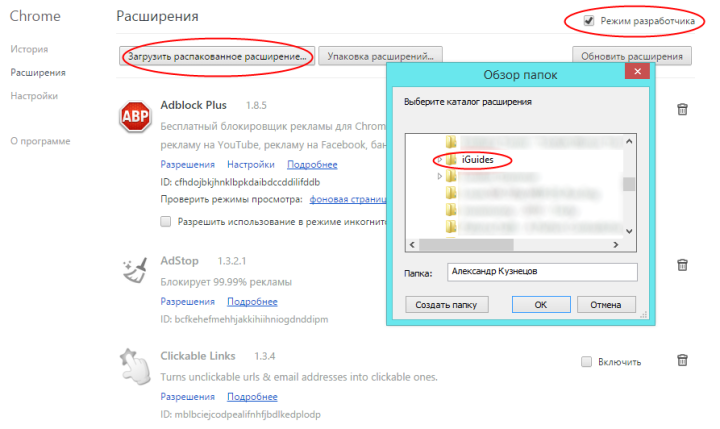Toggle the Режим разработчика checkbox
This screenshot has width=720, height=429.
tap(589, 21)
